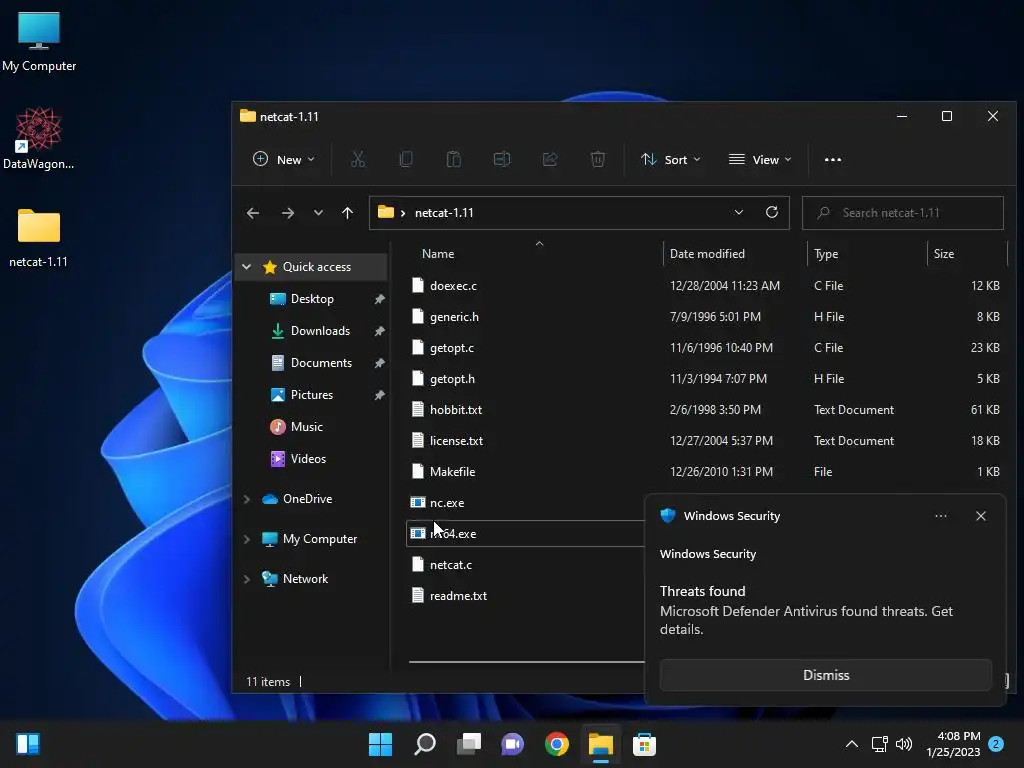Viewport: 1024px width, 768px height.
Task: Click the Copy icon in toolbar
Action: point(406,159)
